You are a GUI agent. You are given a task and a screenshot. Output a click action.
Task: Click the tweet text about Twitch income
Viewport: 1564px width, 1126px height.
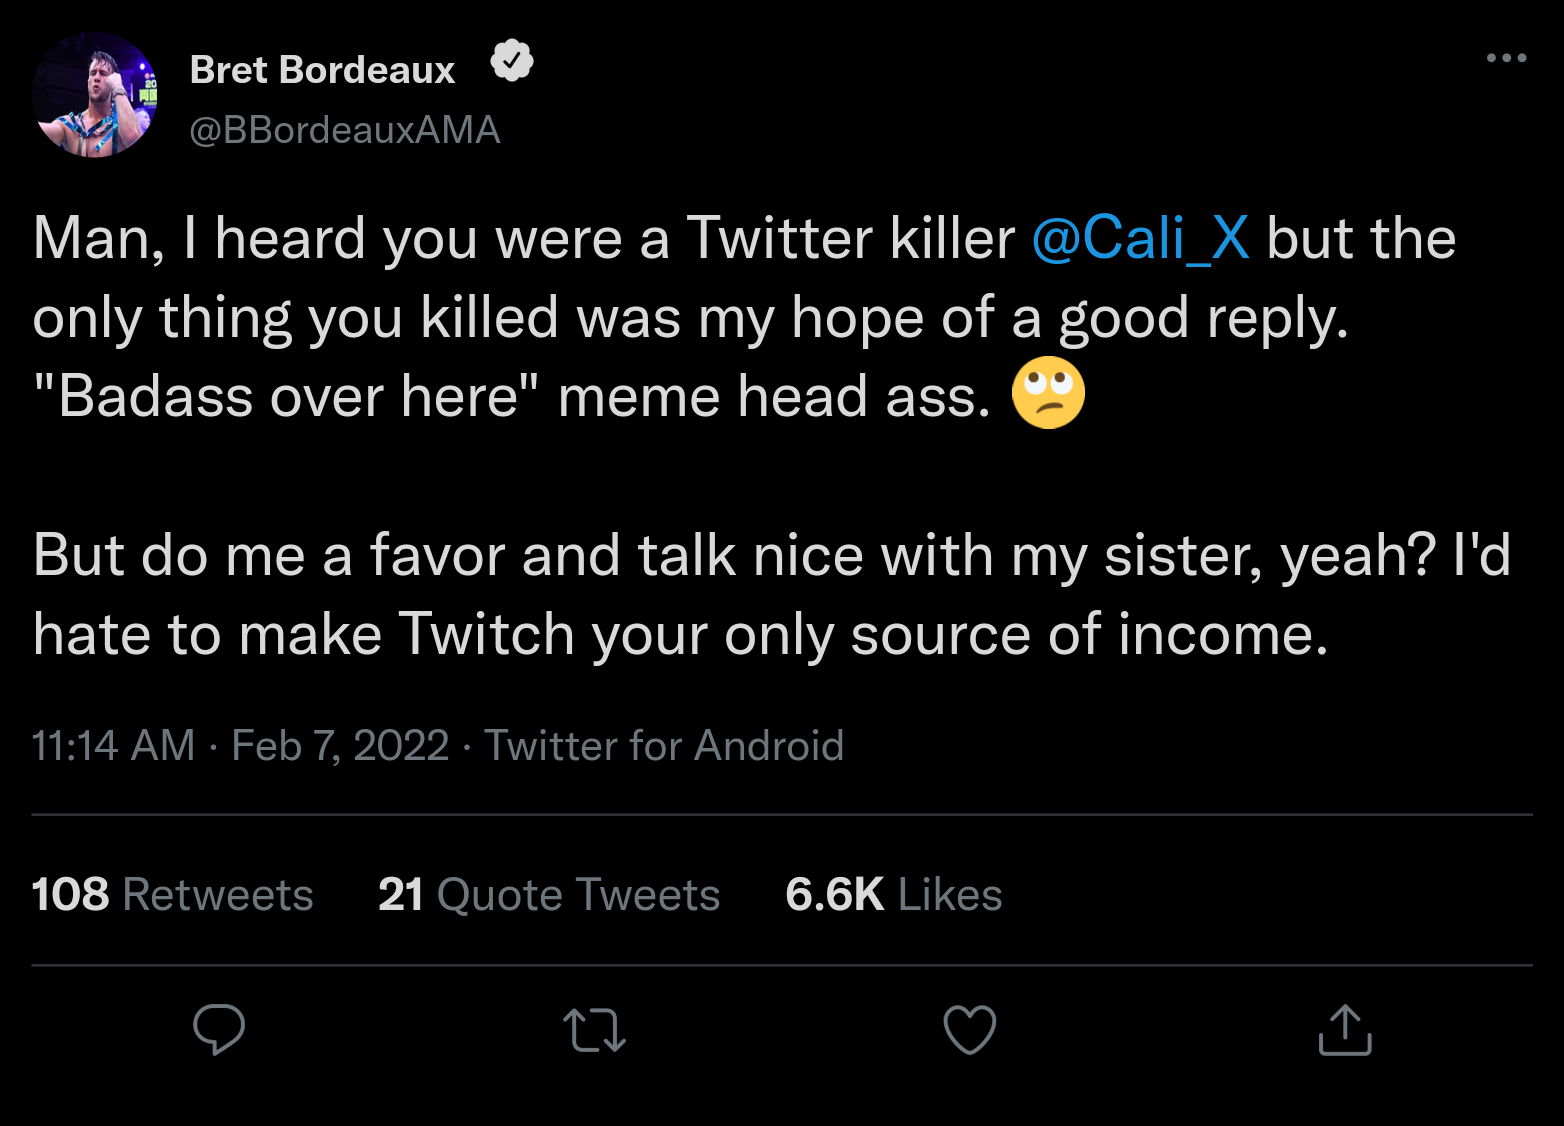[x=680, y=634]
